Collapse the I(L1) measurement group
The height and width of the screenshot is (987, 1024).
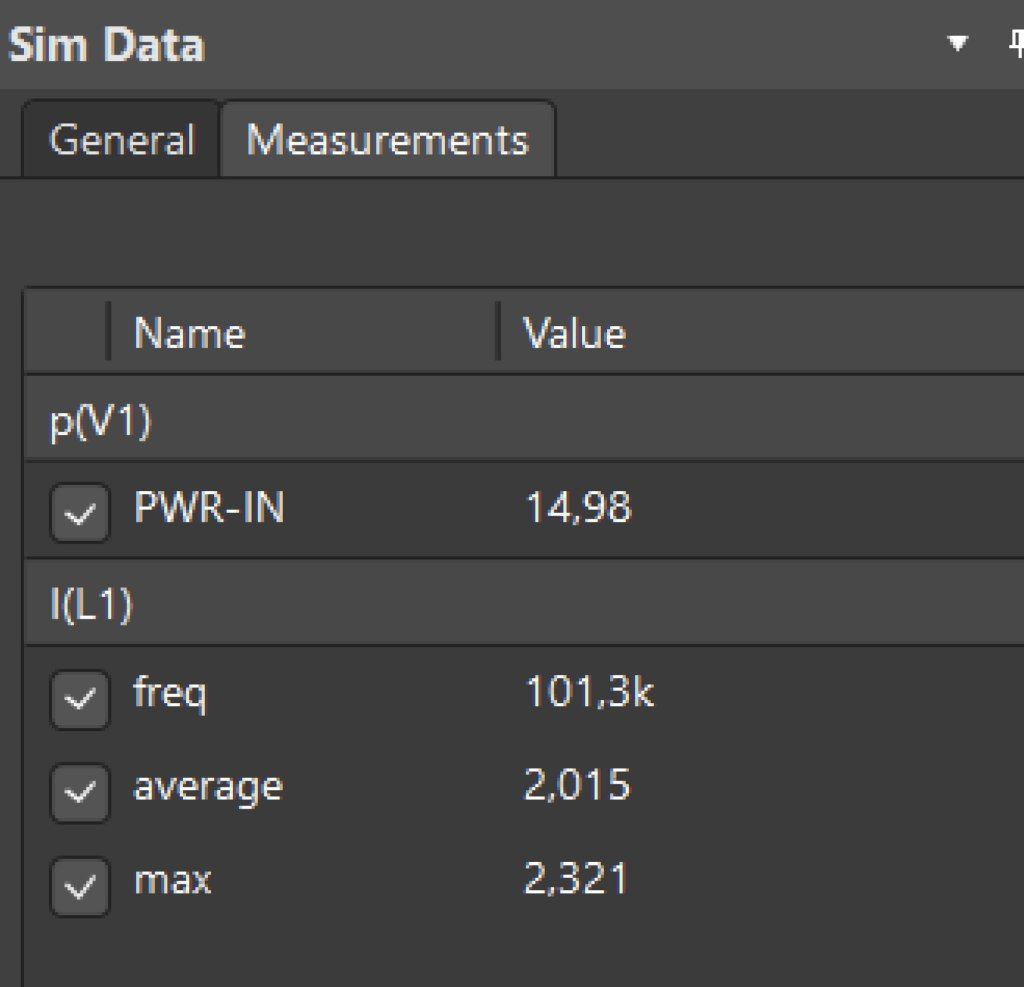(92, 606)
